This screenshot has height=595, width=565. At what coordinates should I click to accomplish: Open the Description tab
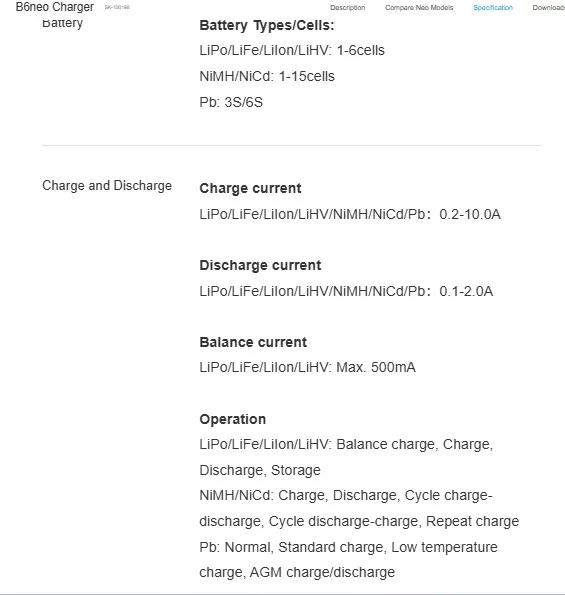[x=347, y=8]
